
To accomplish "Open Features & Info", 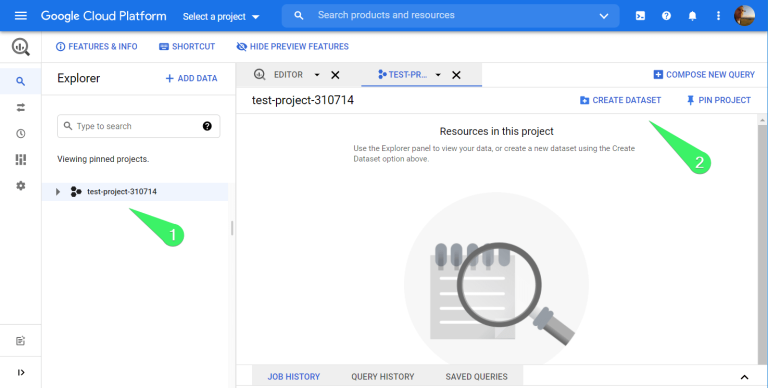I will (x=96, y=47).
